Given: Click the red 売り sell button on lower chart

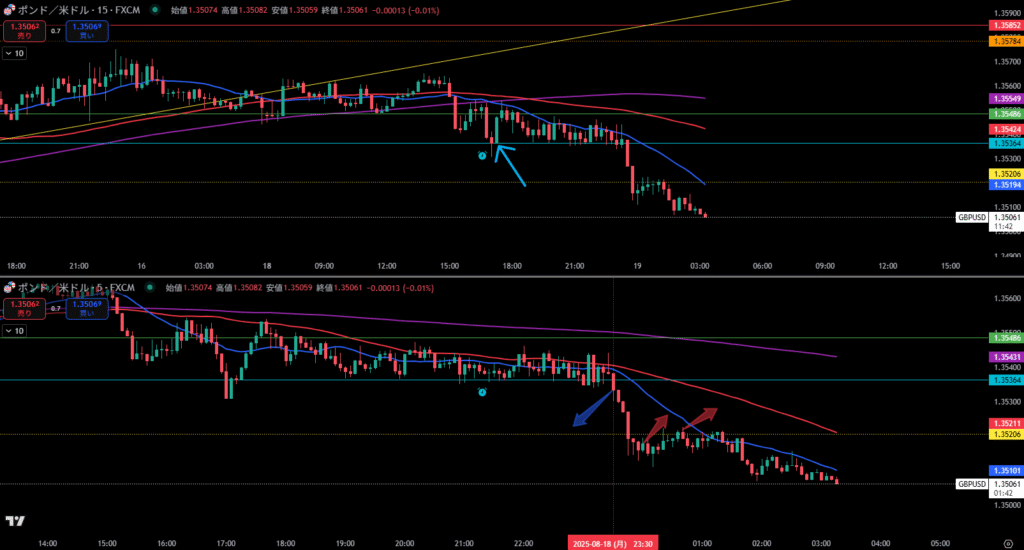Looking at the screenshot, I should (x=18, y=308).
